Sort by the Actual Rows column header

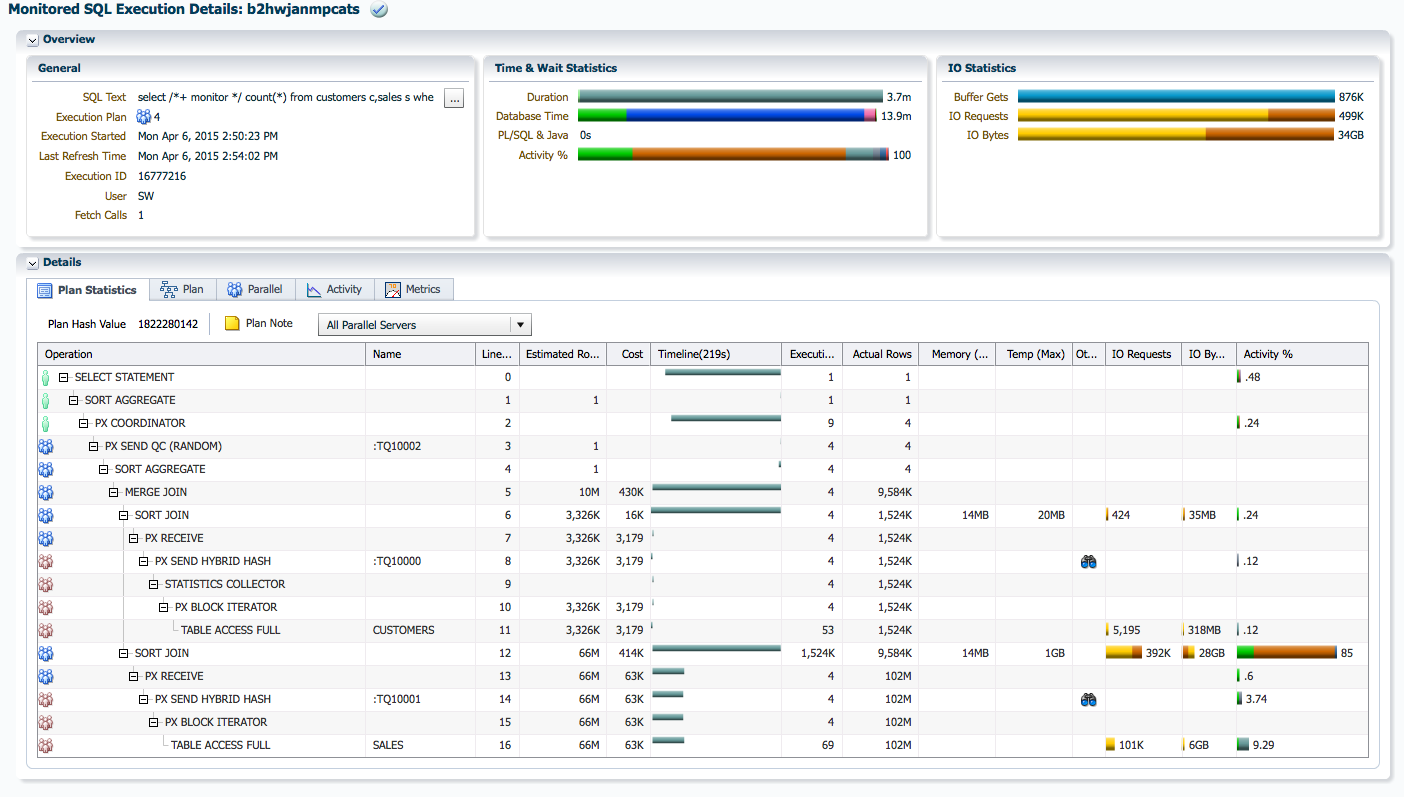point(881,354)
